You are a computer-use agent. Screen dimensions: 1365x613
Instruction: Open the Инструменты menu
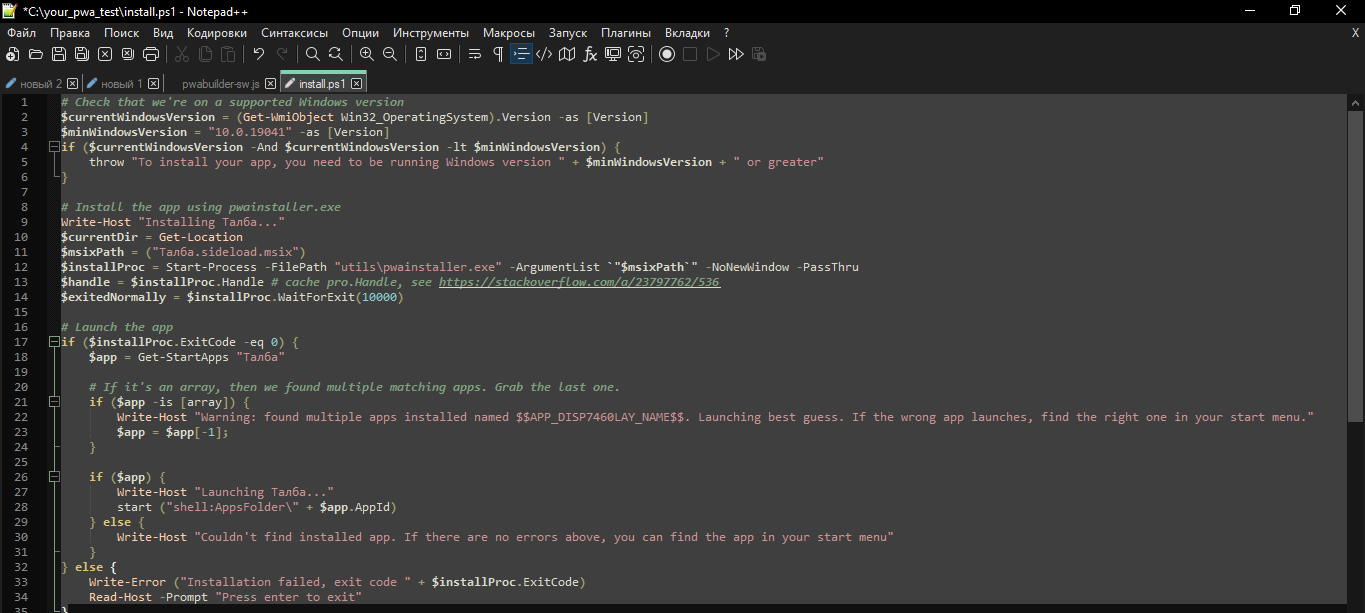431,33
